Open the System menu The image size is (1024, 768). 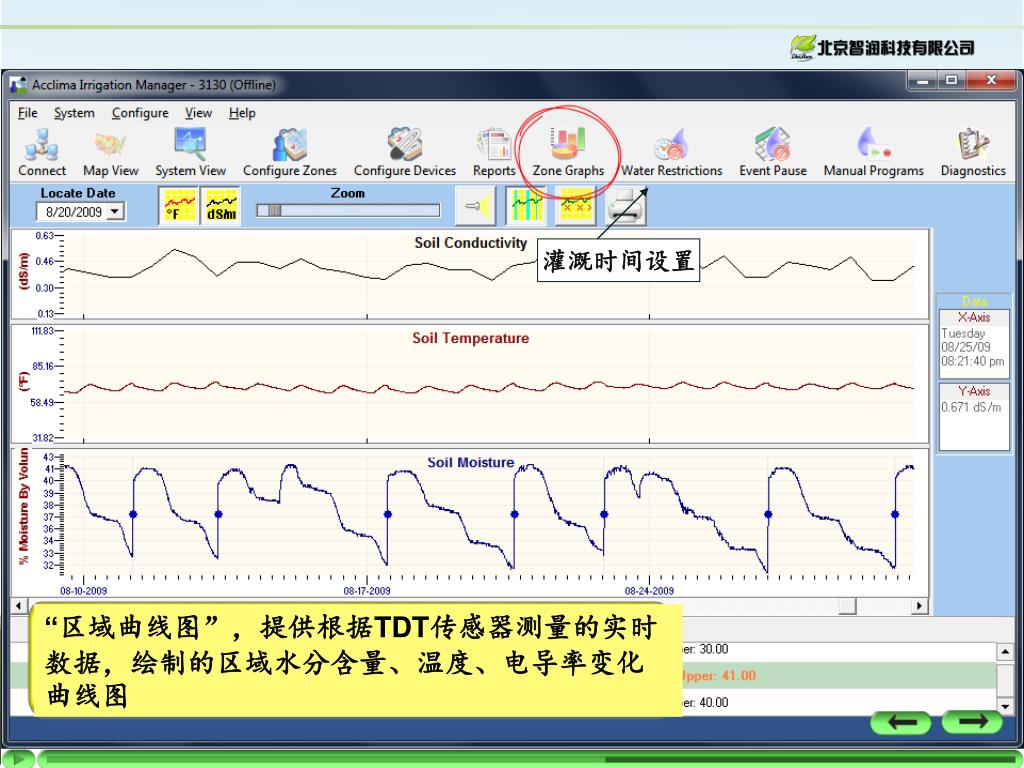pos(74,113)
